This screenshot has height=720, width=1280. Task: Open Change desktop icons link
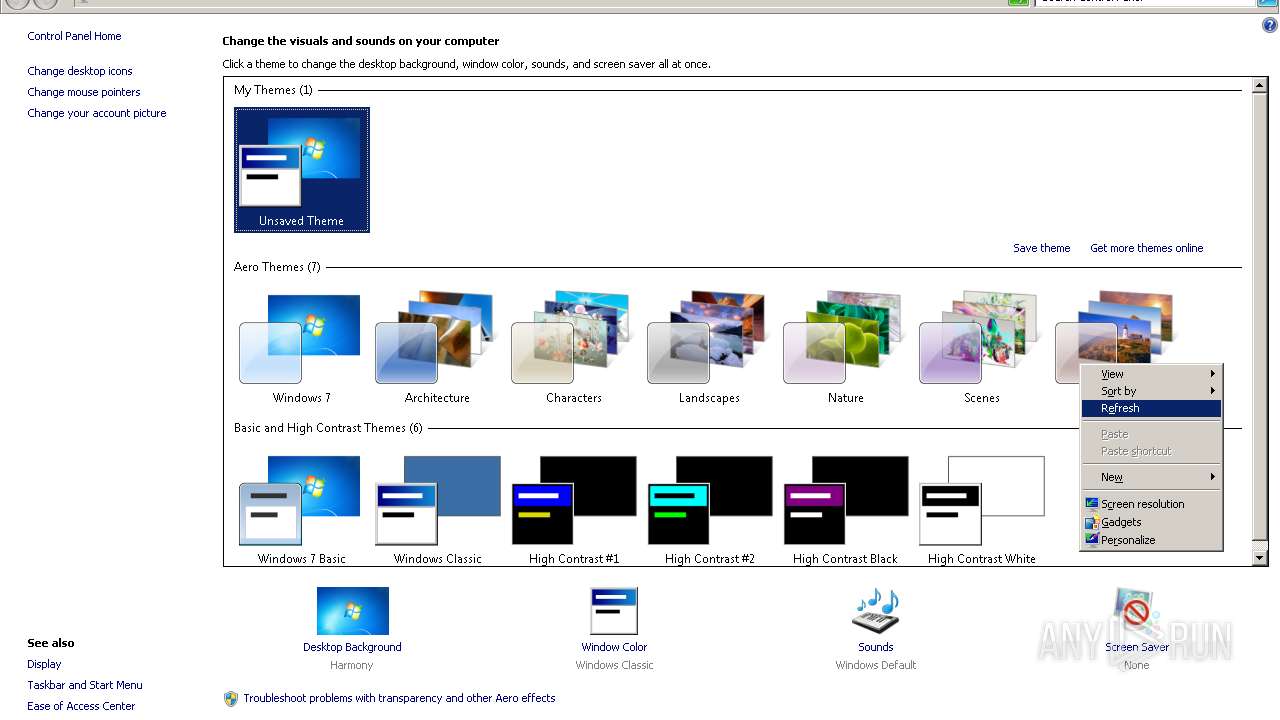(x=79, y=71)
